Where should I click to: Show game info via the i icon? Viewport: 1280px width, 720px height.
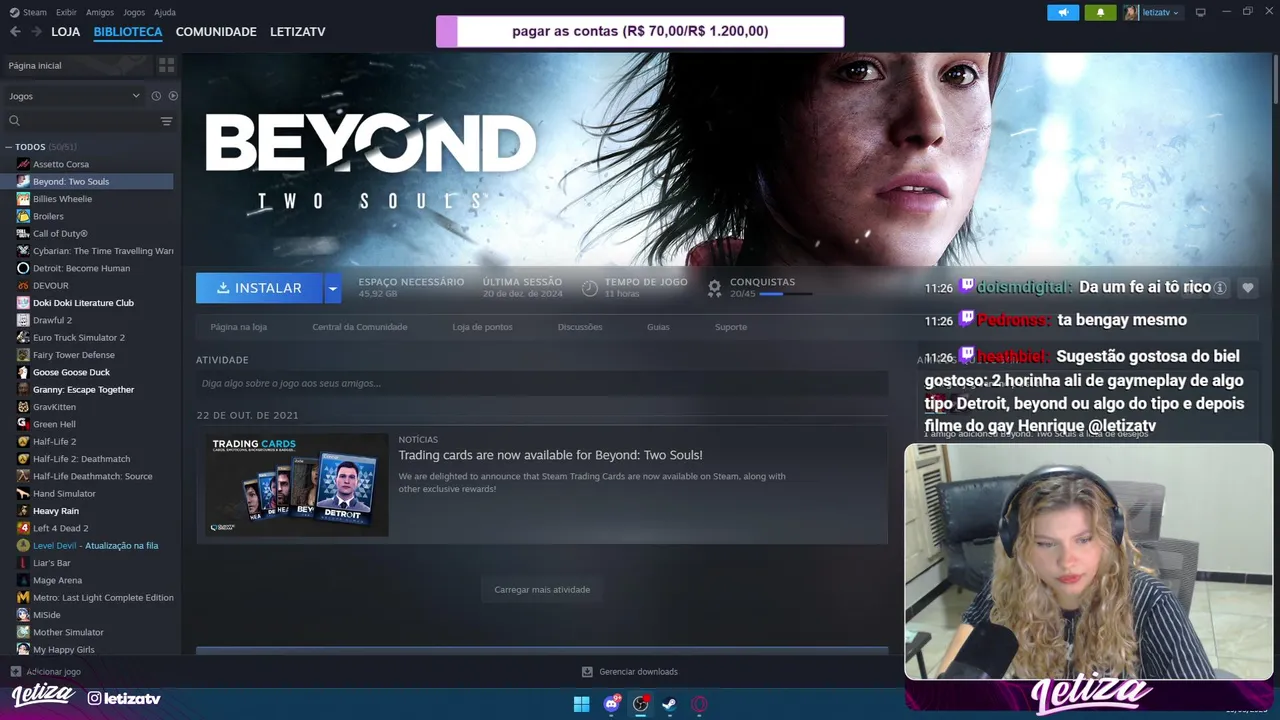pos(1219,288)
